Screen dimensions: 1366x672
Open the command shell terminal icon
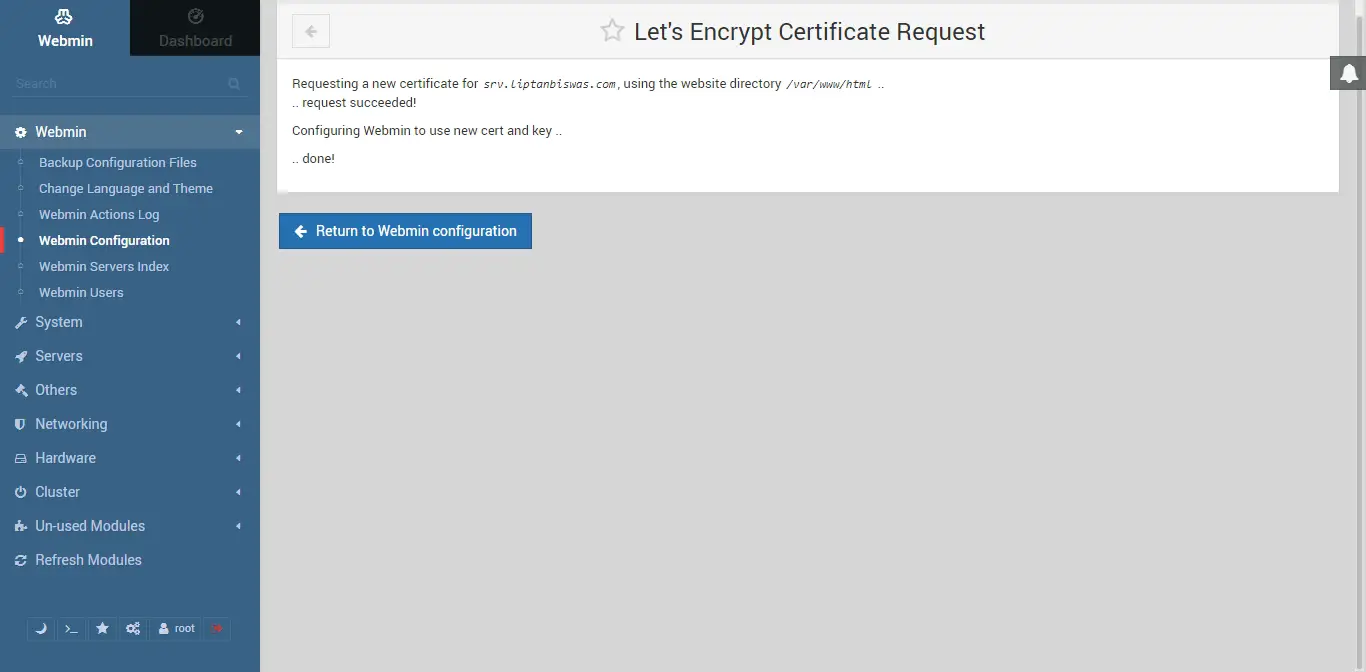pyautogui.click(x=71, y=629)
